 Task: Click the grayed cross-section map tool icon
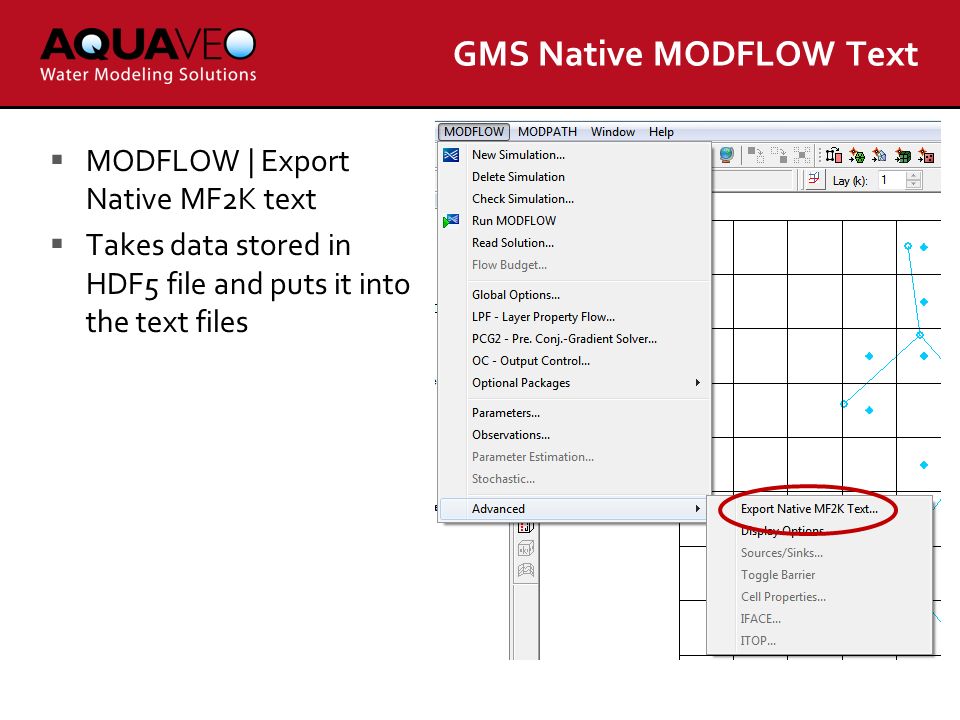[x=526, y=571]
